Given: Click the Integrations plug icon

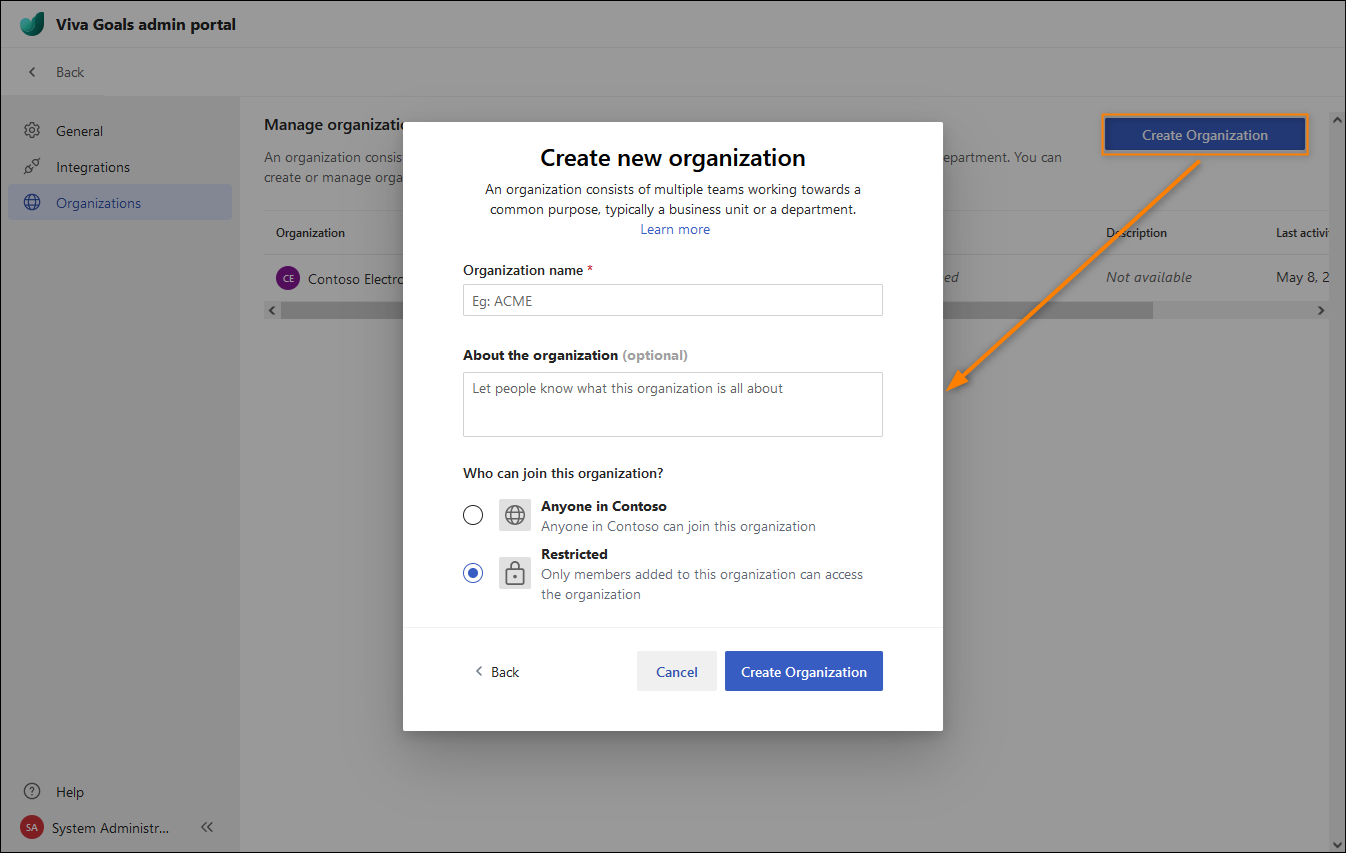Looking at the screenshot, I should click(32, 167).
